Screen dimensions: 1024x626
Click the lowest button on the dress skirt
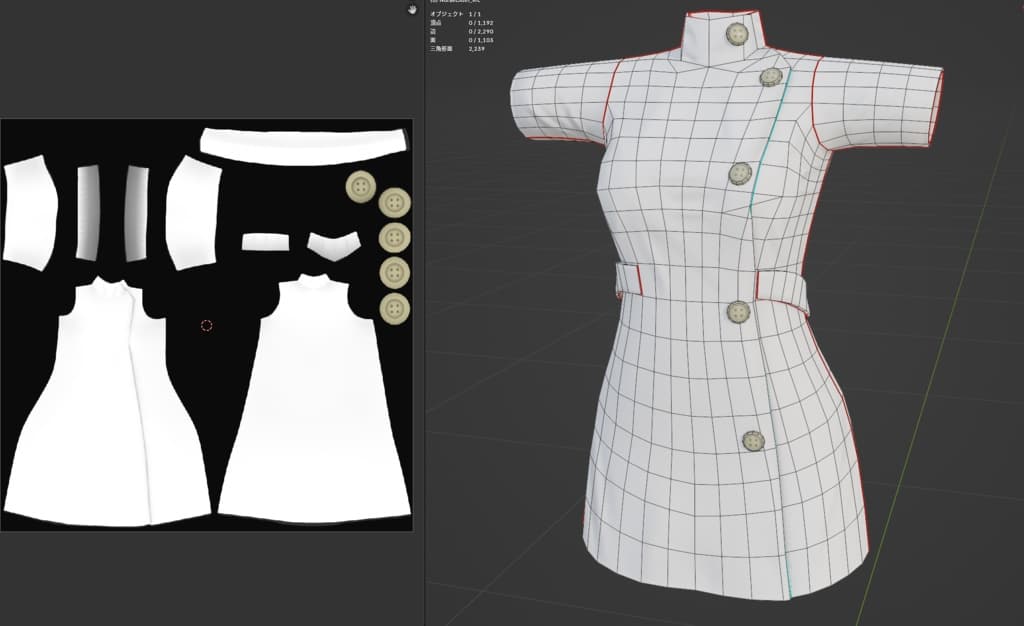753,440
